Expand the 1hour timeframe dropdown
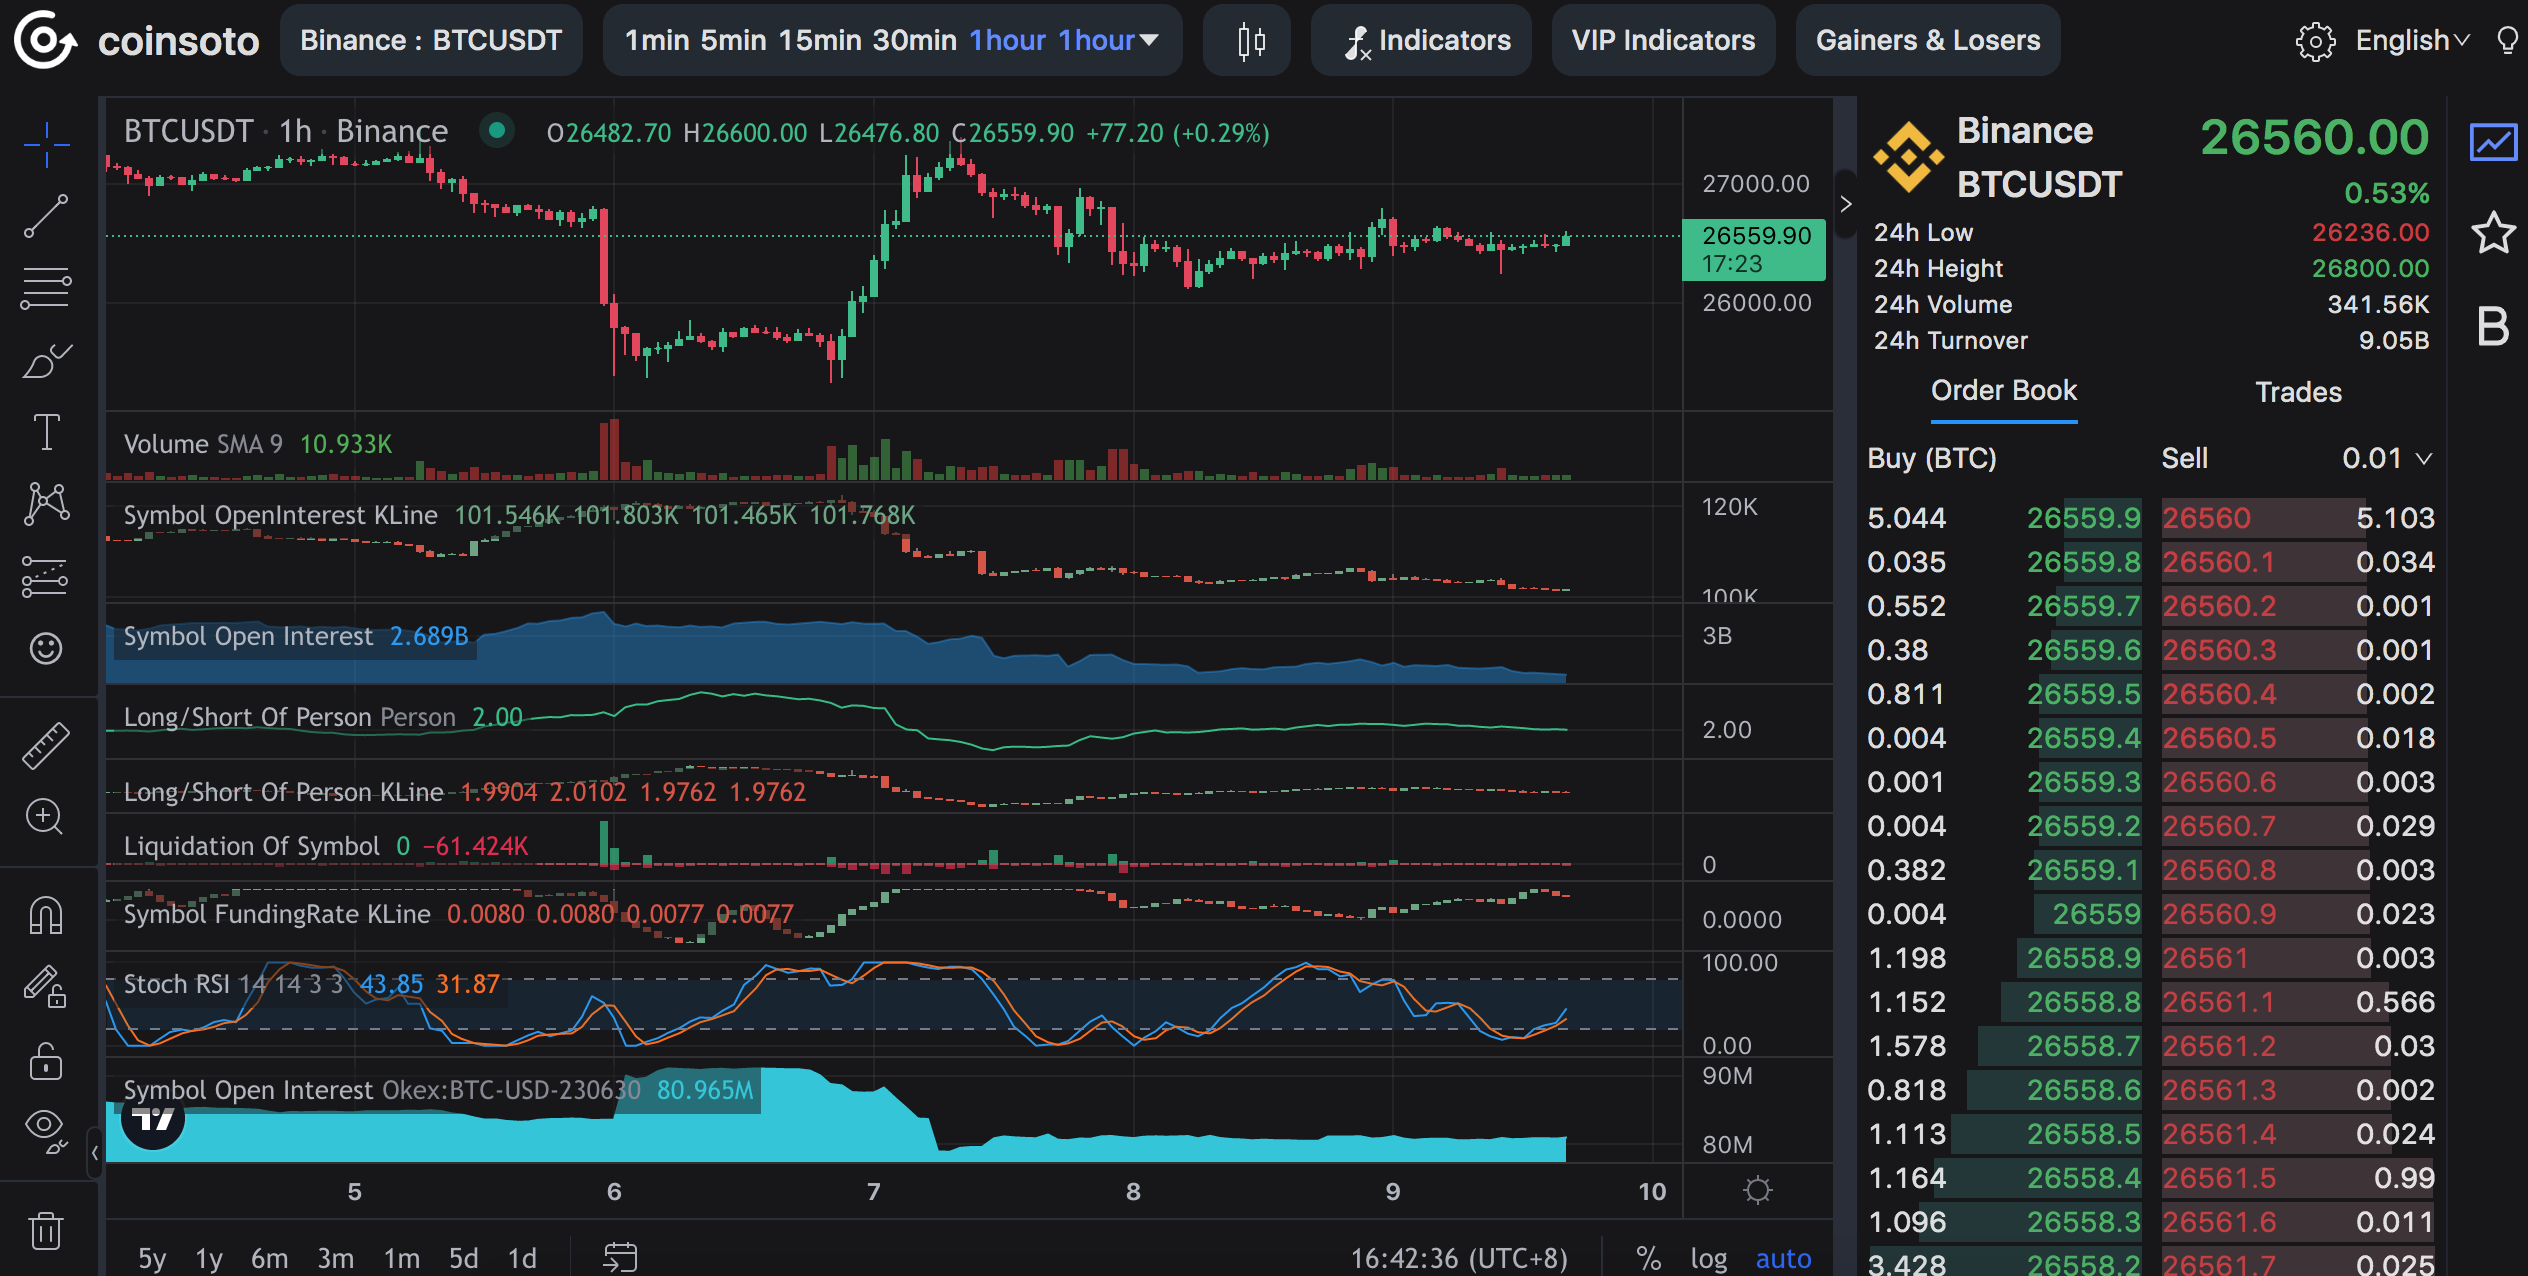This screenshot has width=2528, height=1276. (x=1150, y=41)
